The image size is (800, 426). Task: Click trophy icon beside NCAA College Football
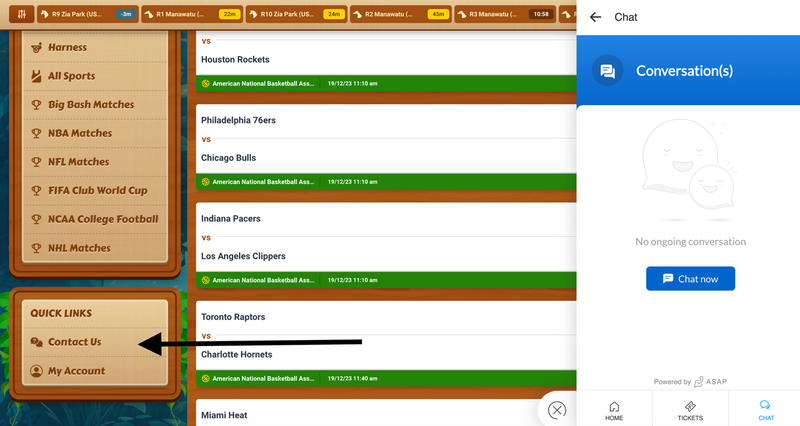click(36, 219)
